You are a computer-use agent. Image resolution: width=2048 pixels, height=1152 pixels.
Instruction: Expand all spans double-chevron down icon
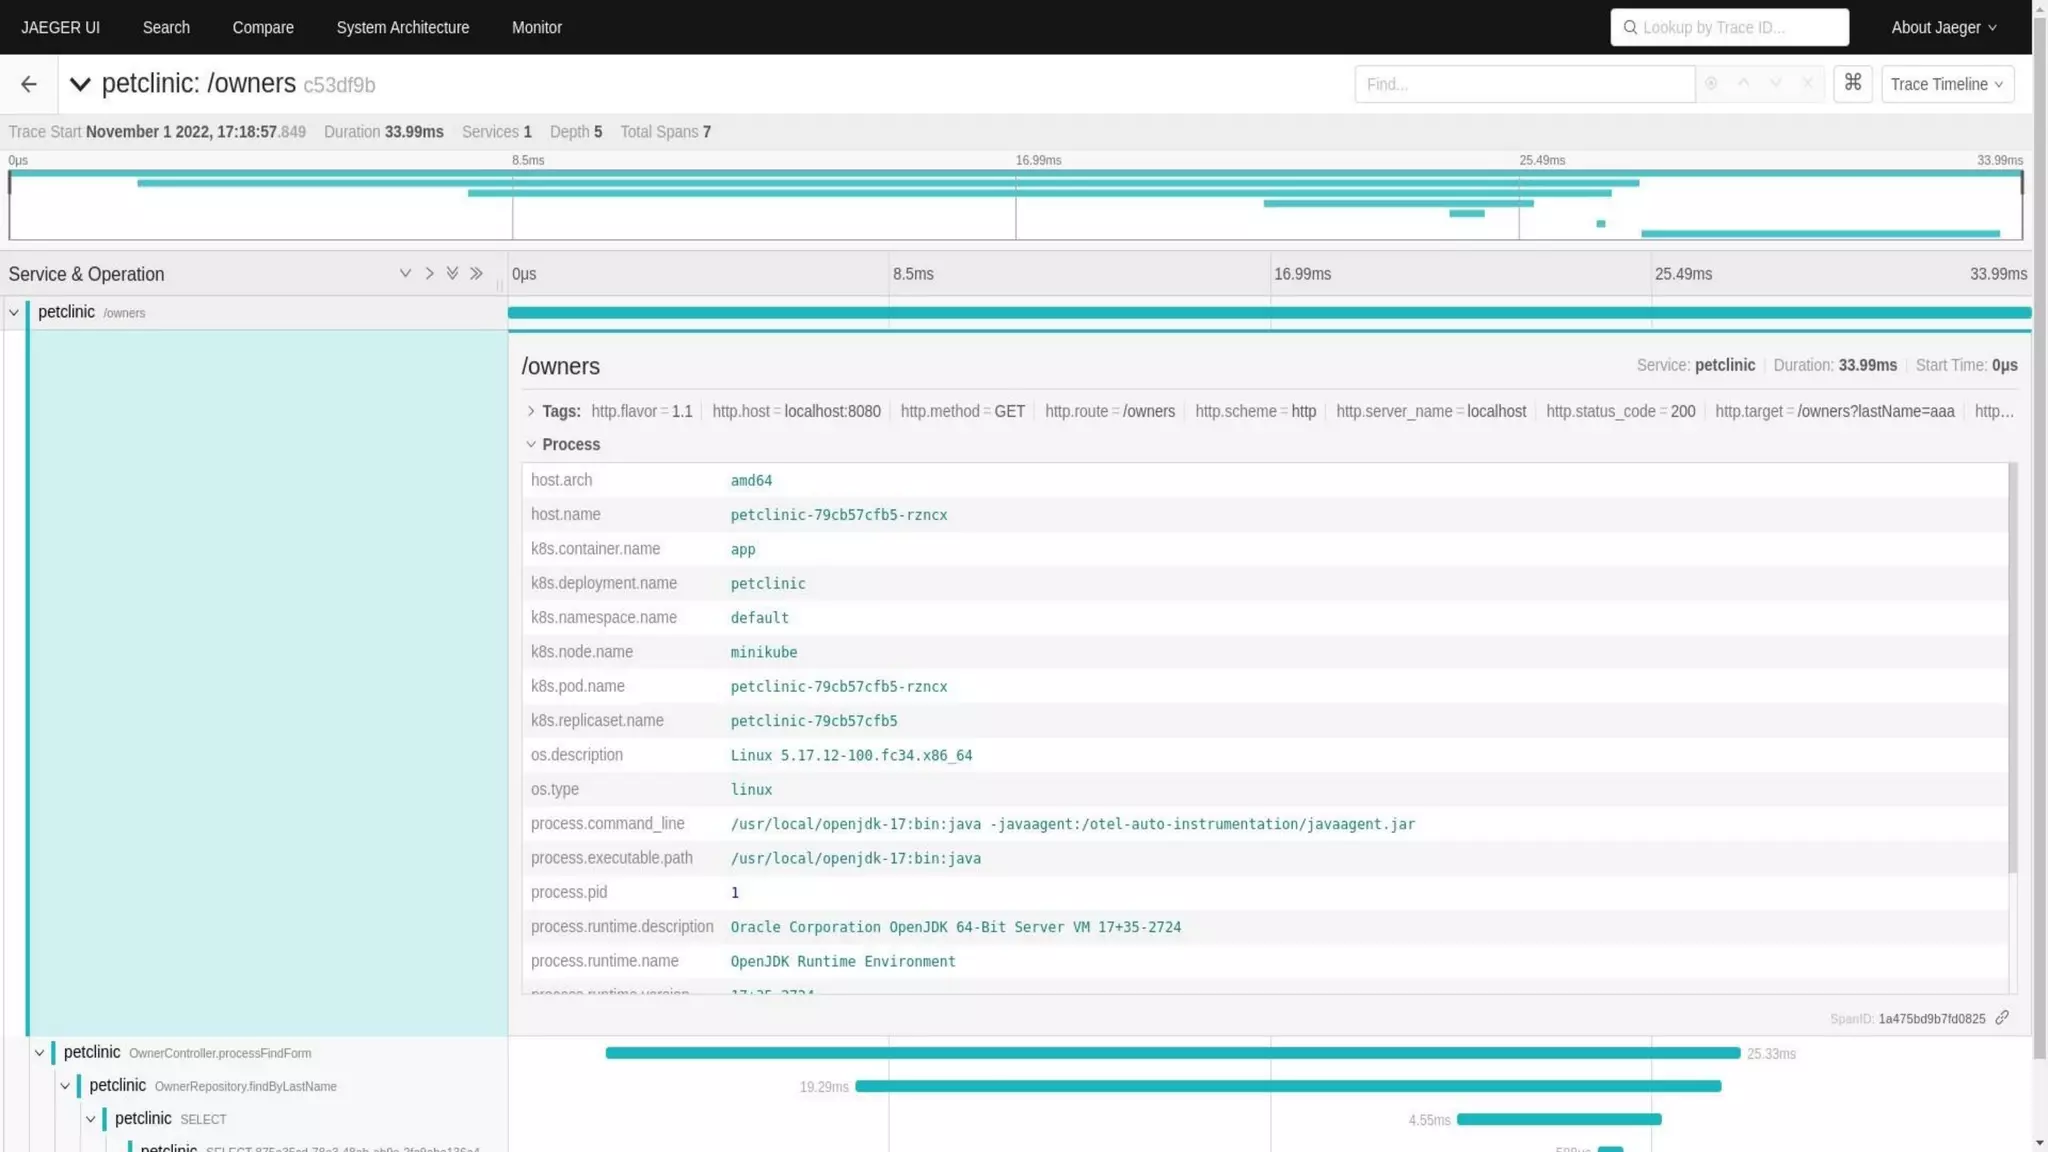[452, 274]
